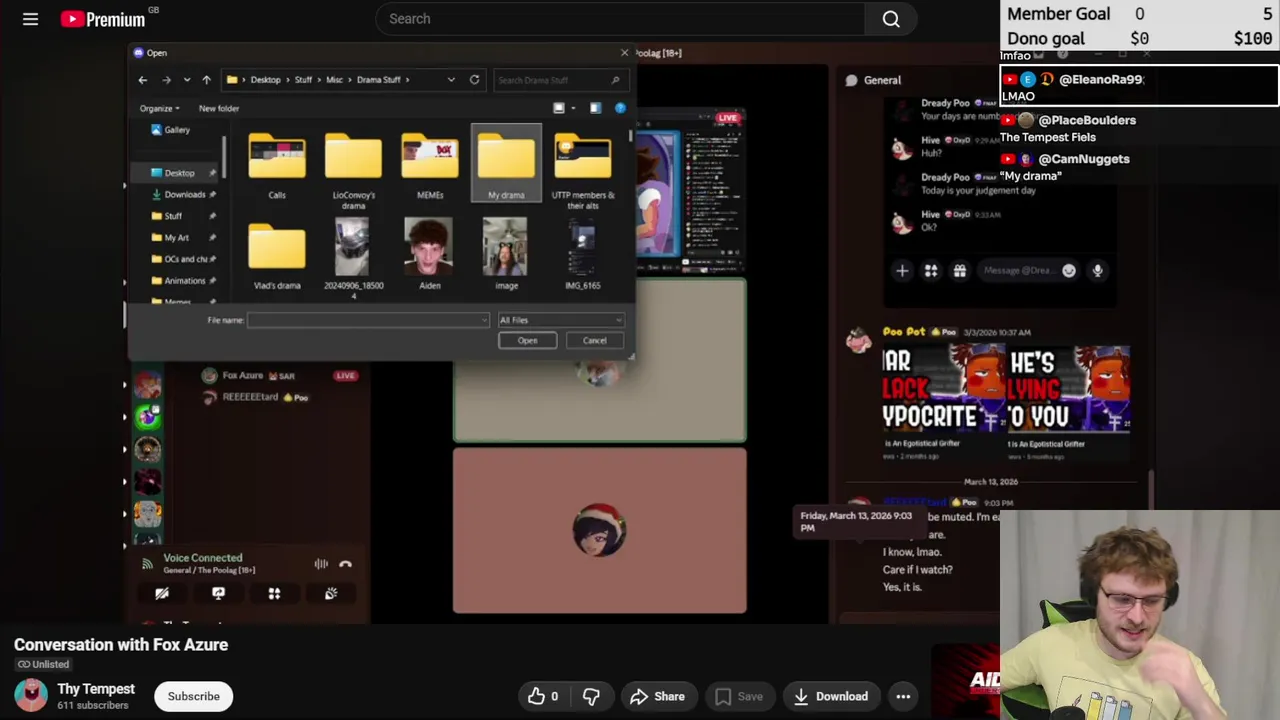
Task: Select the Calls folder
Action: 277,166
